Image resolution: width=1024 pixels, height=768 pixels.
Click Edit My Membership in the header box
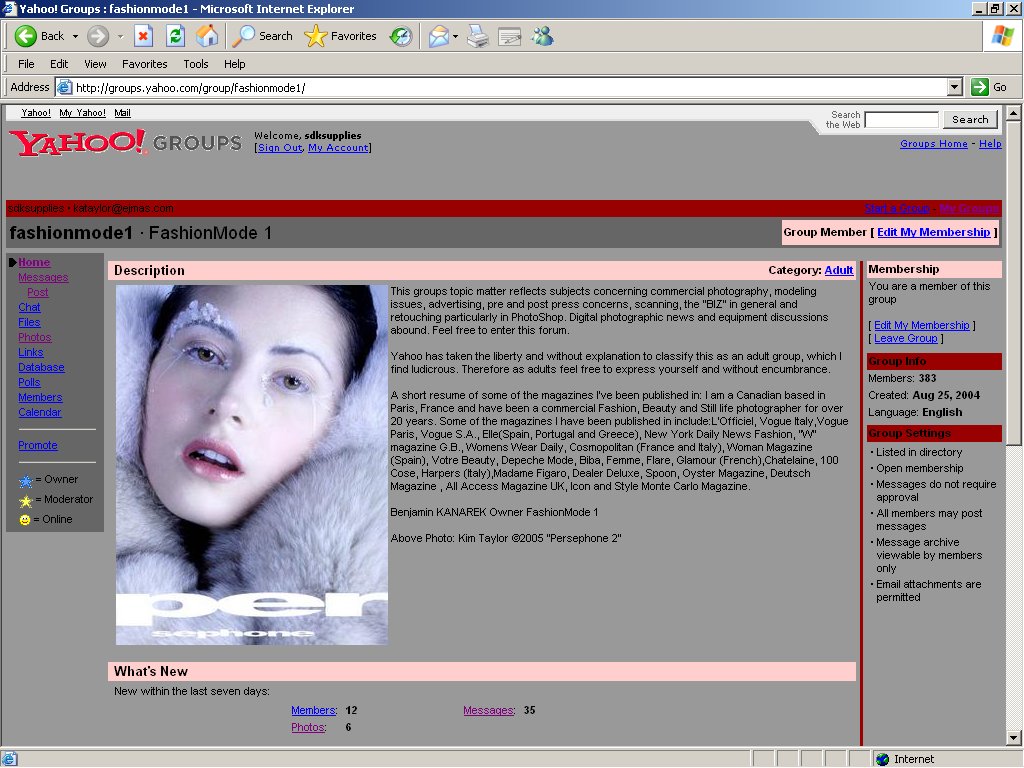[x=934, y=232]
